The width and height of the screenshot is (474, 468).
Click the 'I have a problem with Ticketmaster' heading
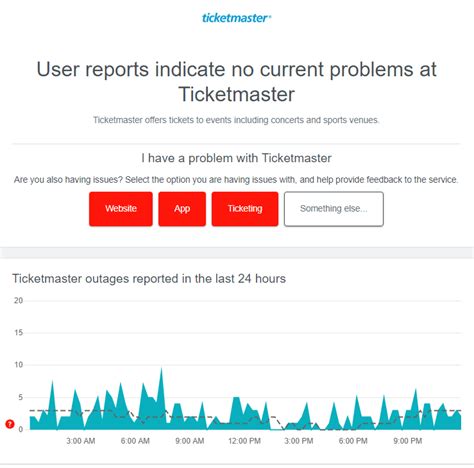coord(236,158)
